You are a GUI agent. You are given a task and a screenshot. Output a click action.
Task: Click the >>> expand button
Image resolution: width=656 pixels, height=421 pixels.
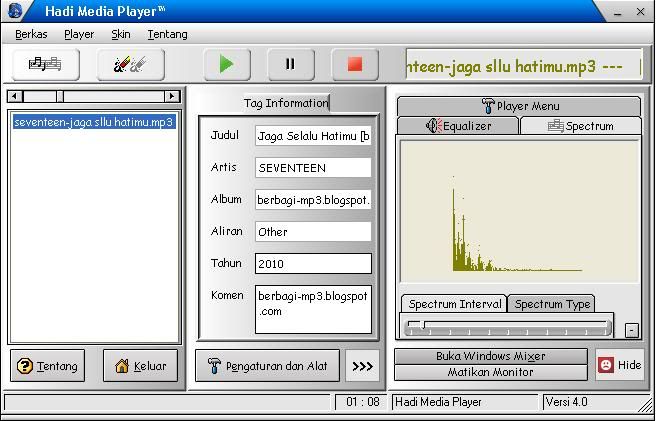(x=362, y=366)
